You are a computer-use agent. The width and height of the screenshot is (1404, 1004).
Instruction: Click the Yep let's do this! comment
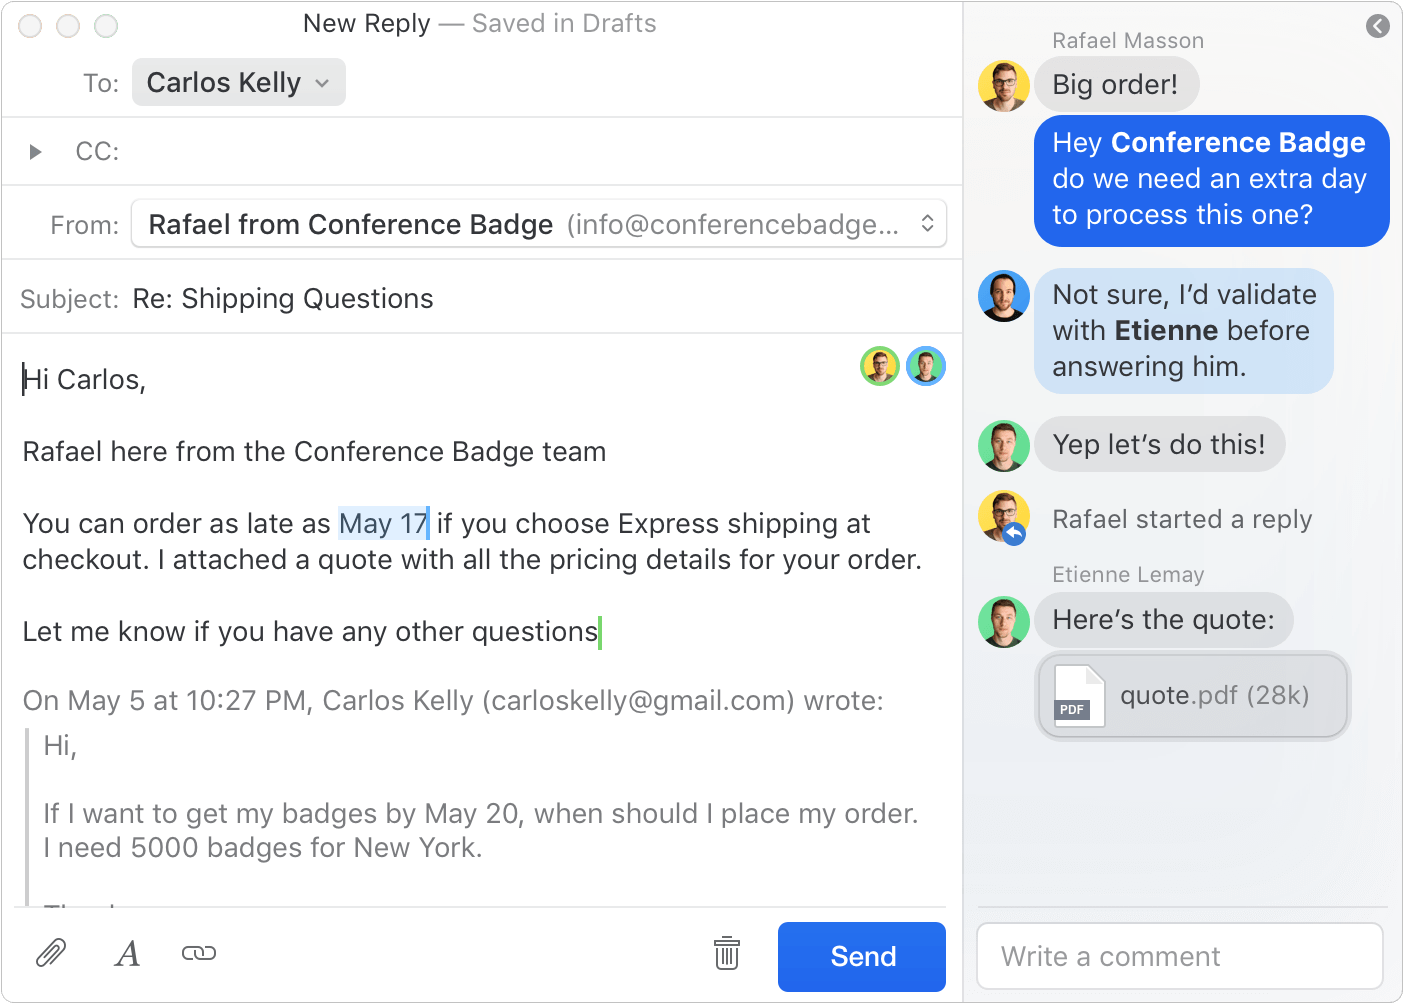[x=1159, y=444]
